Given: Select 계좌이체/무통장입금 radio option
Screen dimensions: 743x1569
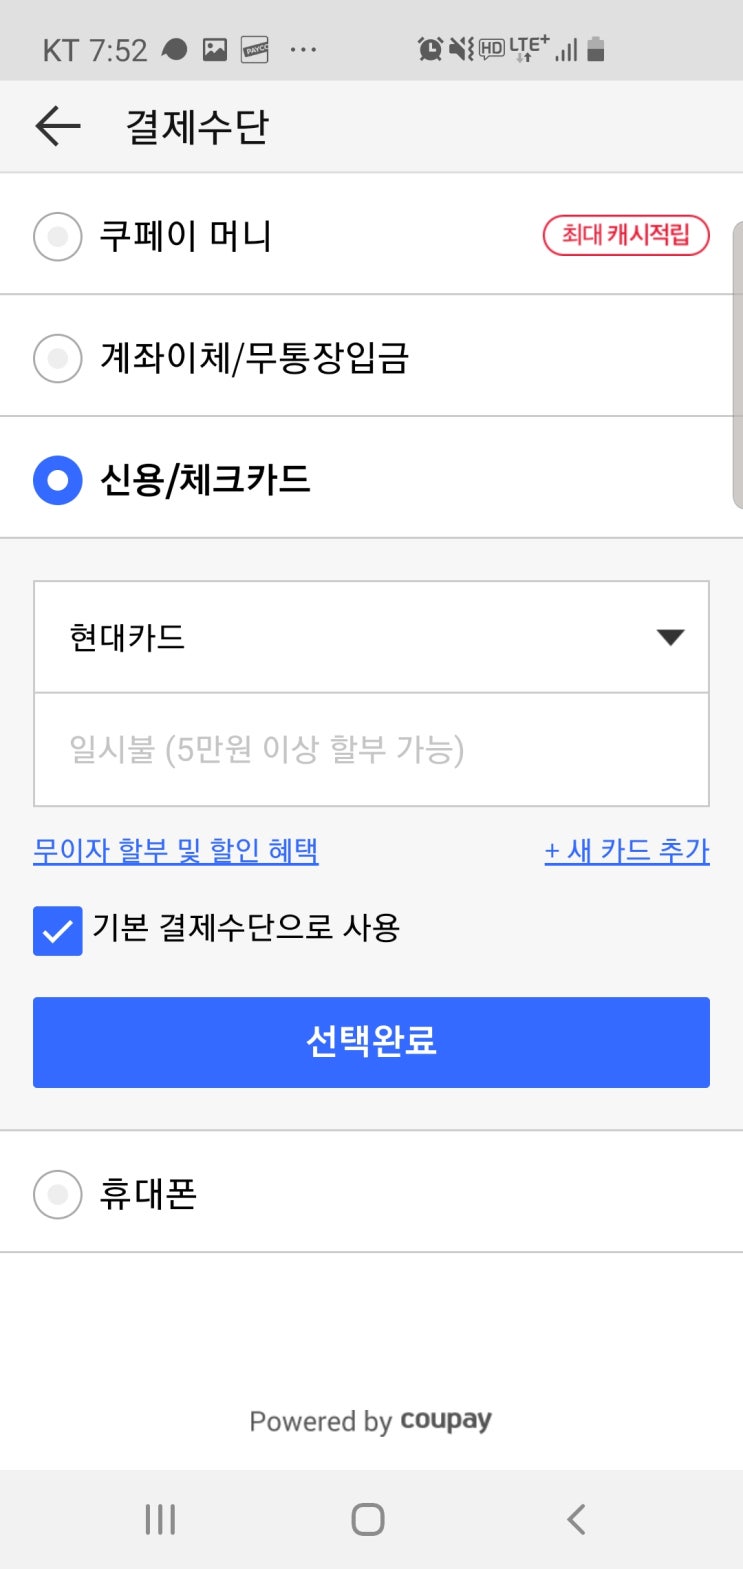Looking at the screenshot, I should pyautogui.click(x=58, y=358).
